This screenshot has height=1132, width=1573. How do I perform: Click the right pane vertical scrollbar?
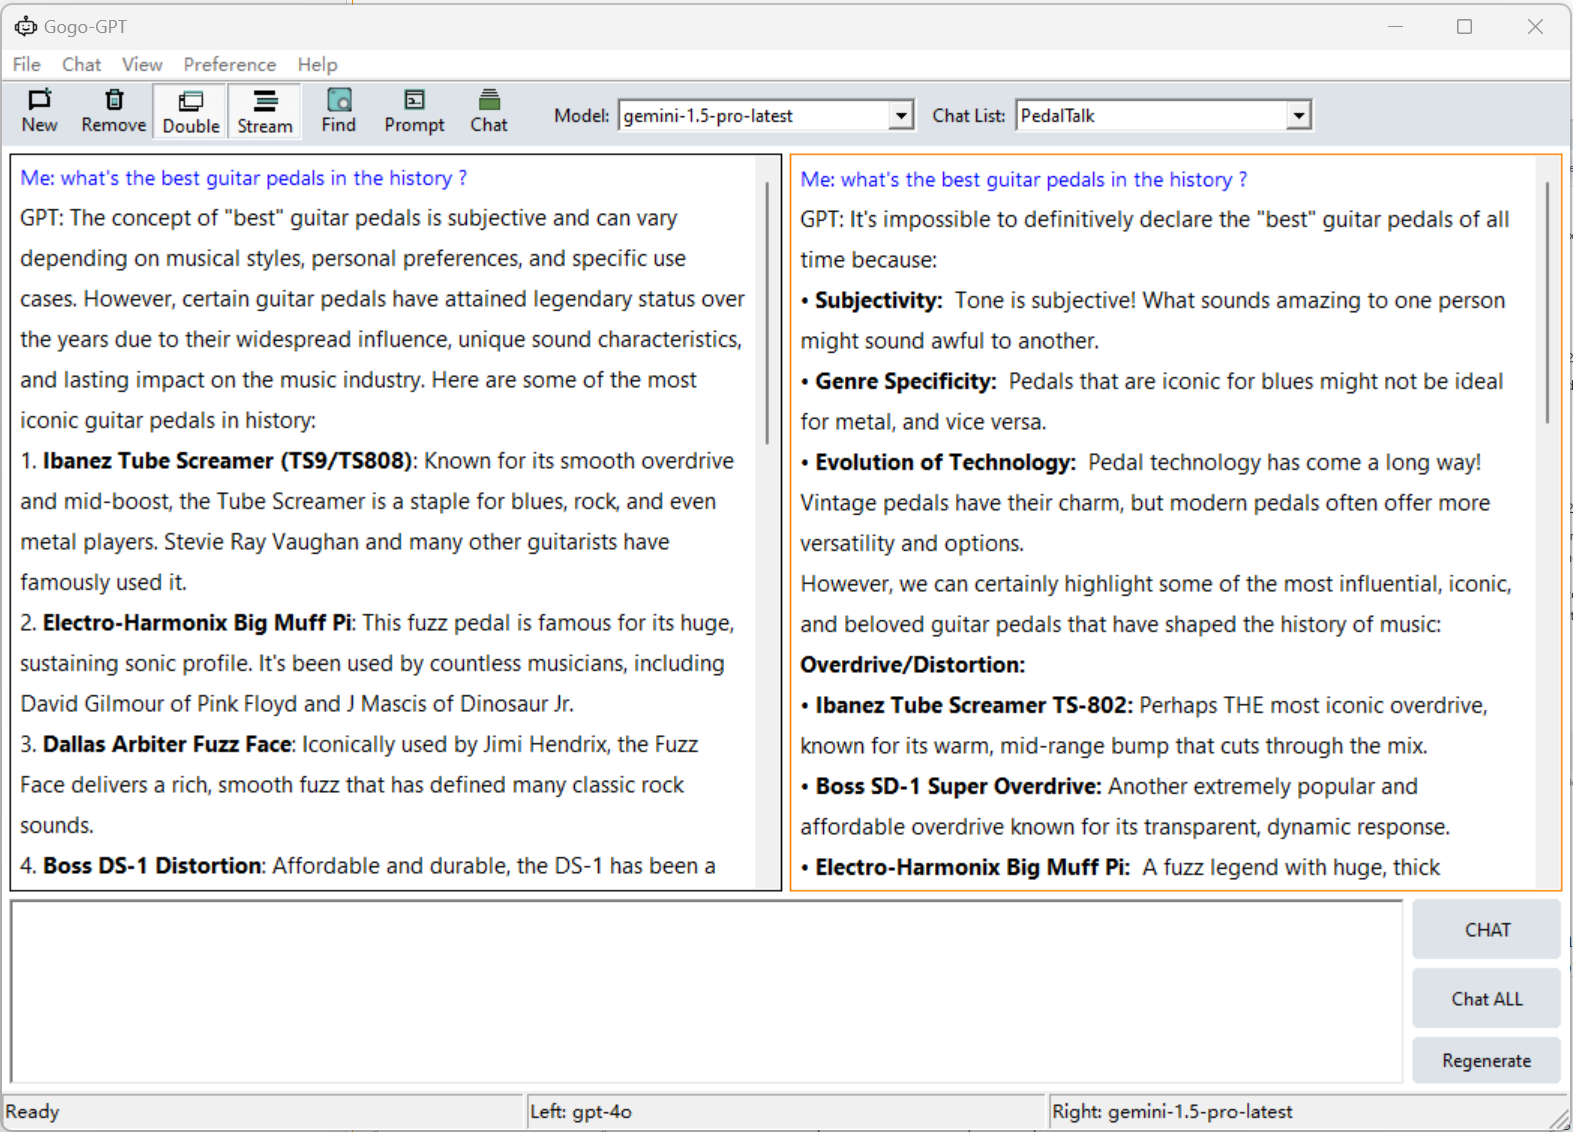point(1547,302)
